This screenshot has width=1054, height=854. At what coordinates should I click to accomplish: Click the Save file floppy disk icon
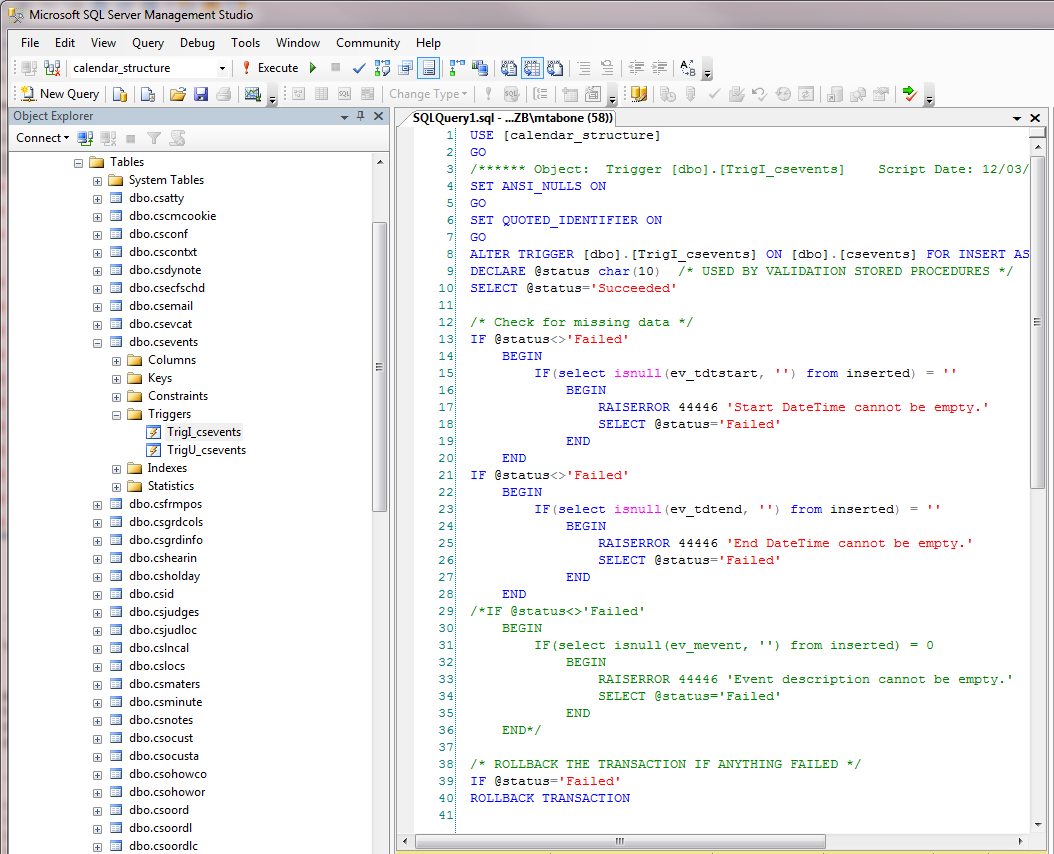[x=201, y=94]
